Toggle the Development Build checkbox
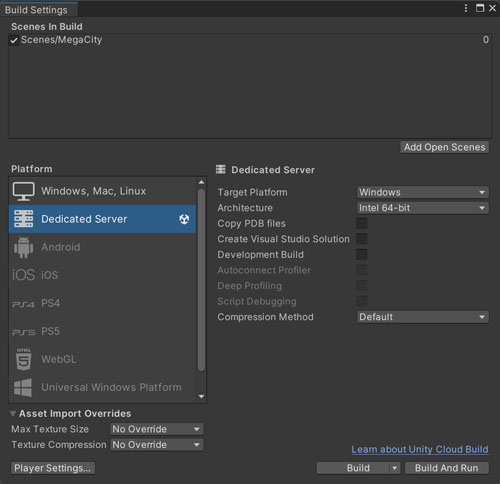 (362, 255)
